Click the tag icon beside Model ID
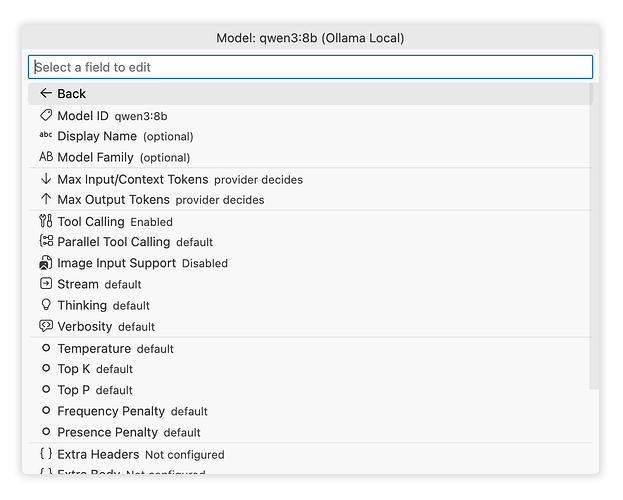623x500 pixels. coord(46,116)
